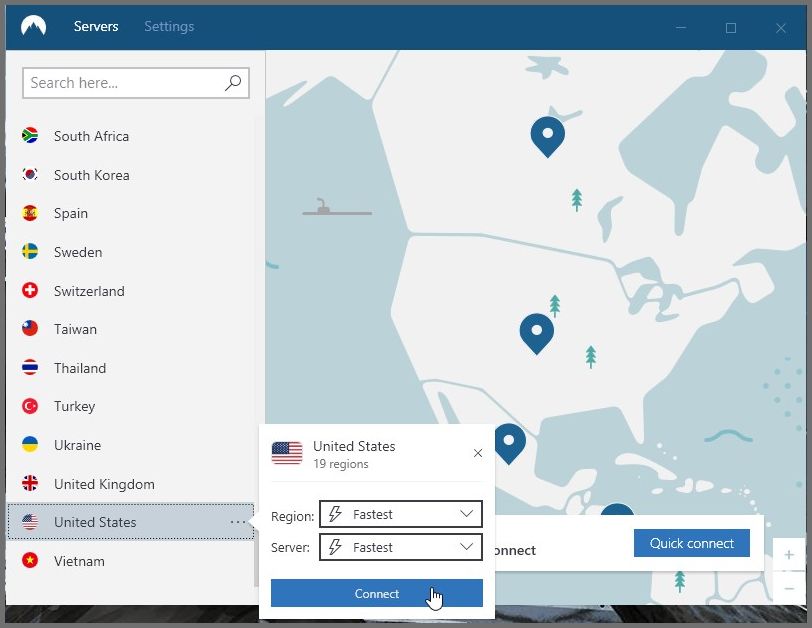
Task: Select the Mexico map pin
Action: click(x=510, y=444)
